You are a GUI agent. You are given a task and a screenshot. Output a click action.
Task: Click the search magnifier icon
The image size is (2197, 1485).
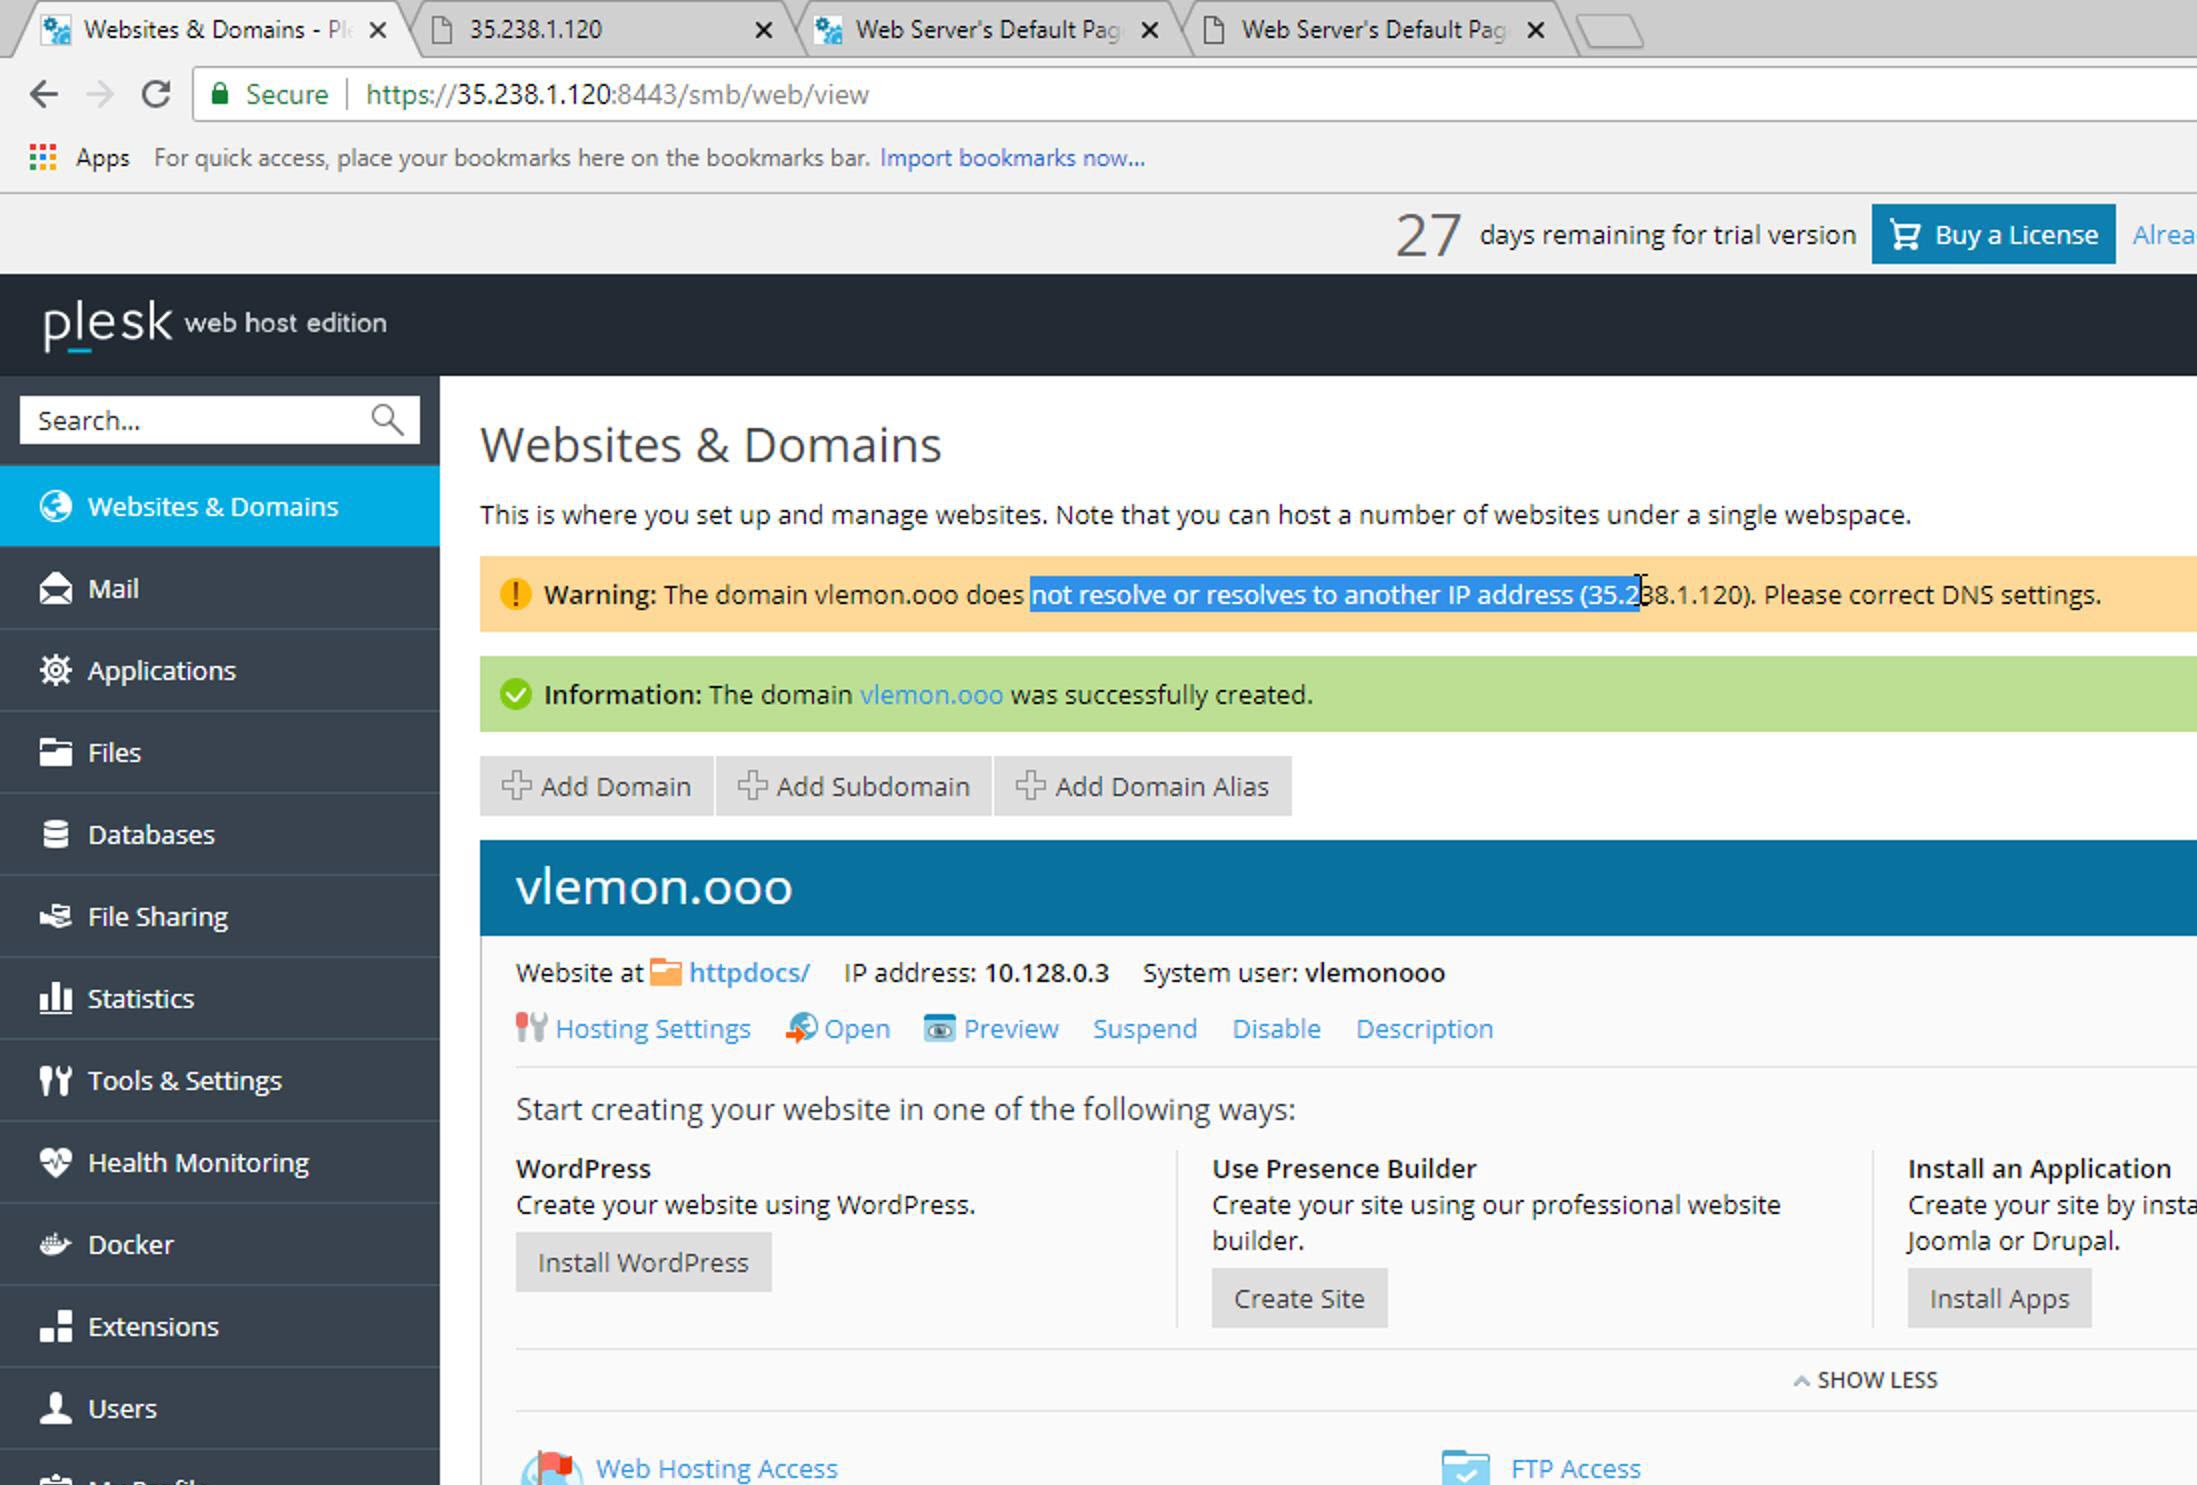click(x=387, y=420)
